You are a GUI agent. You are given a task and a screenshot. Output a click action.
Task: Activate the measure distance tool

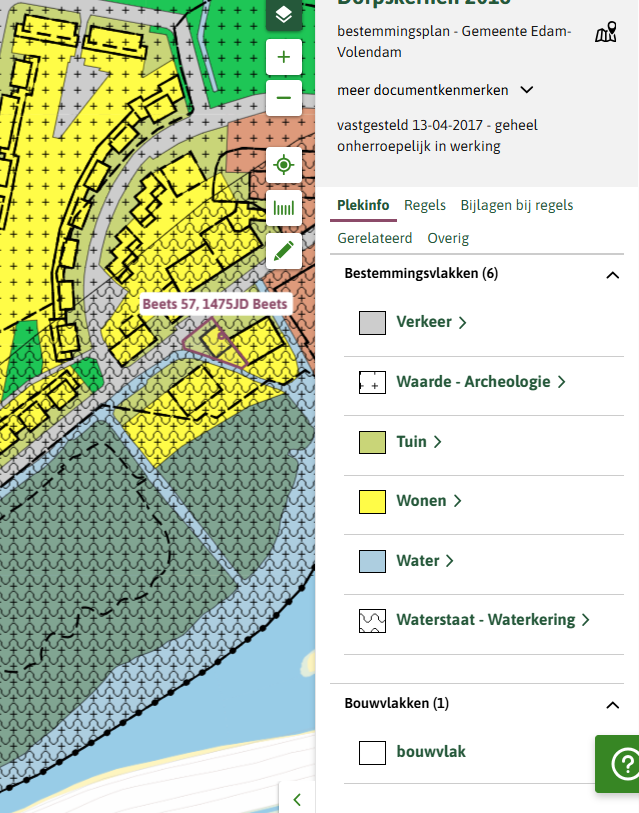(284, 208)
